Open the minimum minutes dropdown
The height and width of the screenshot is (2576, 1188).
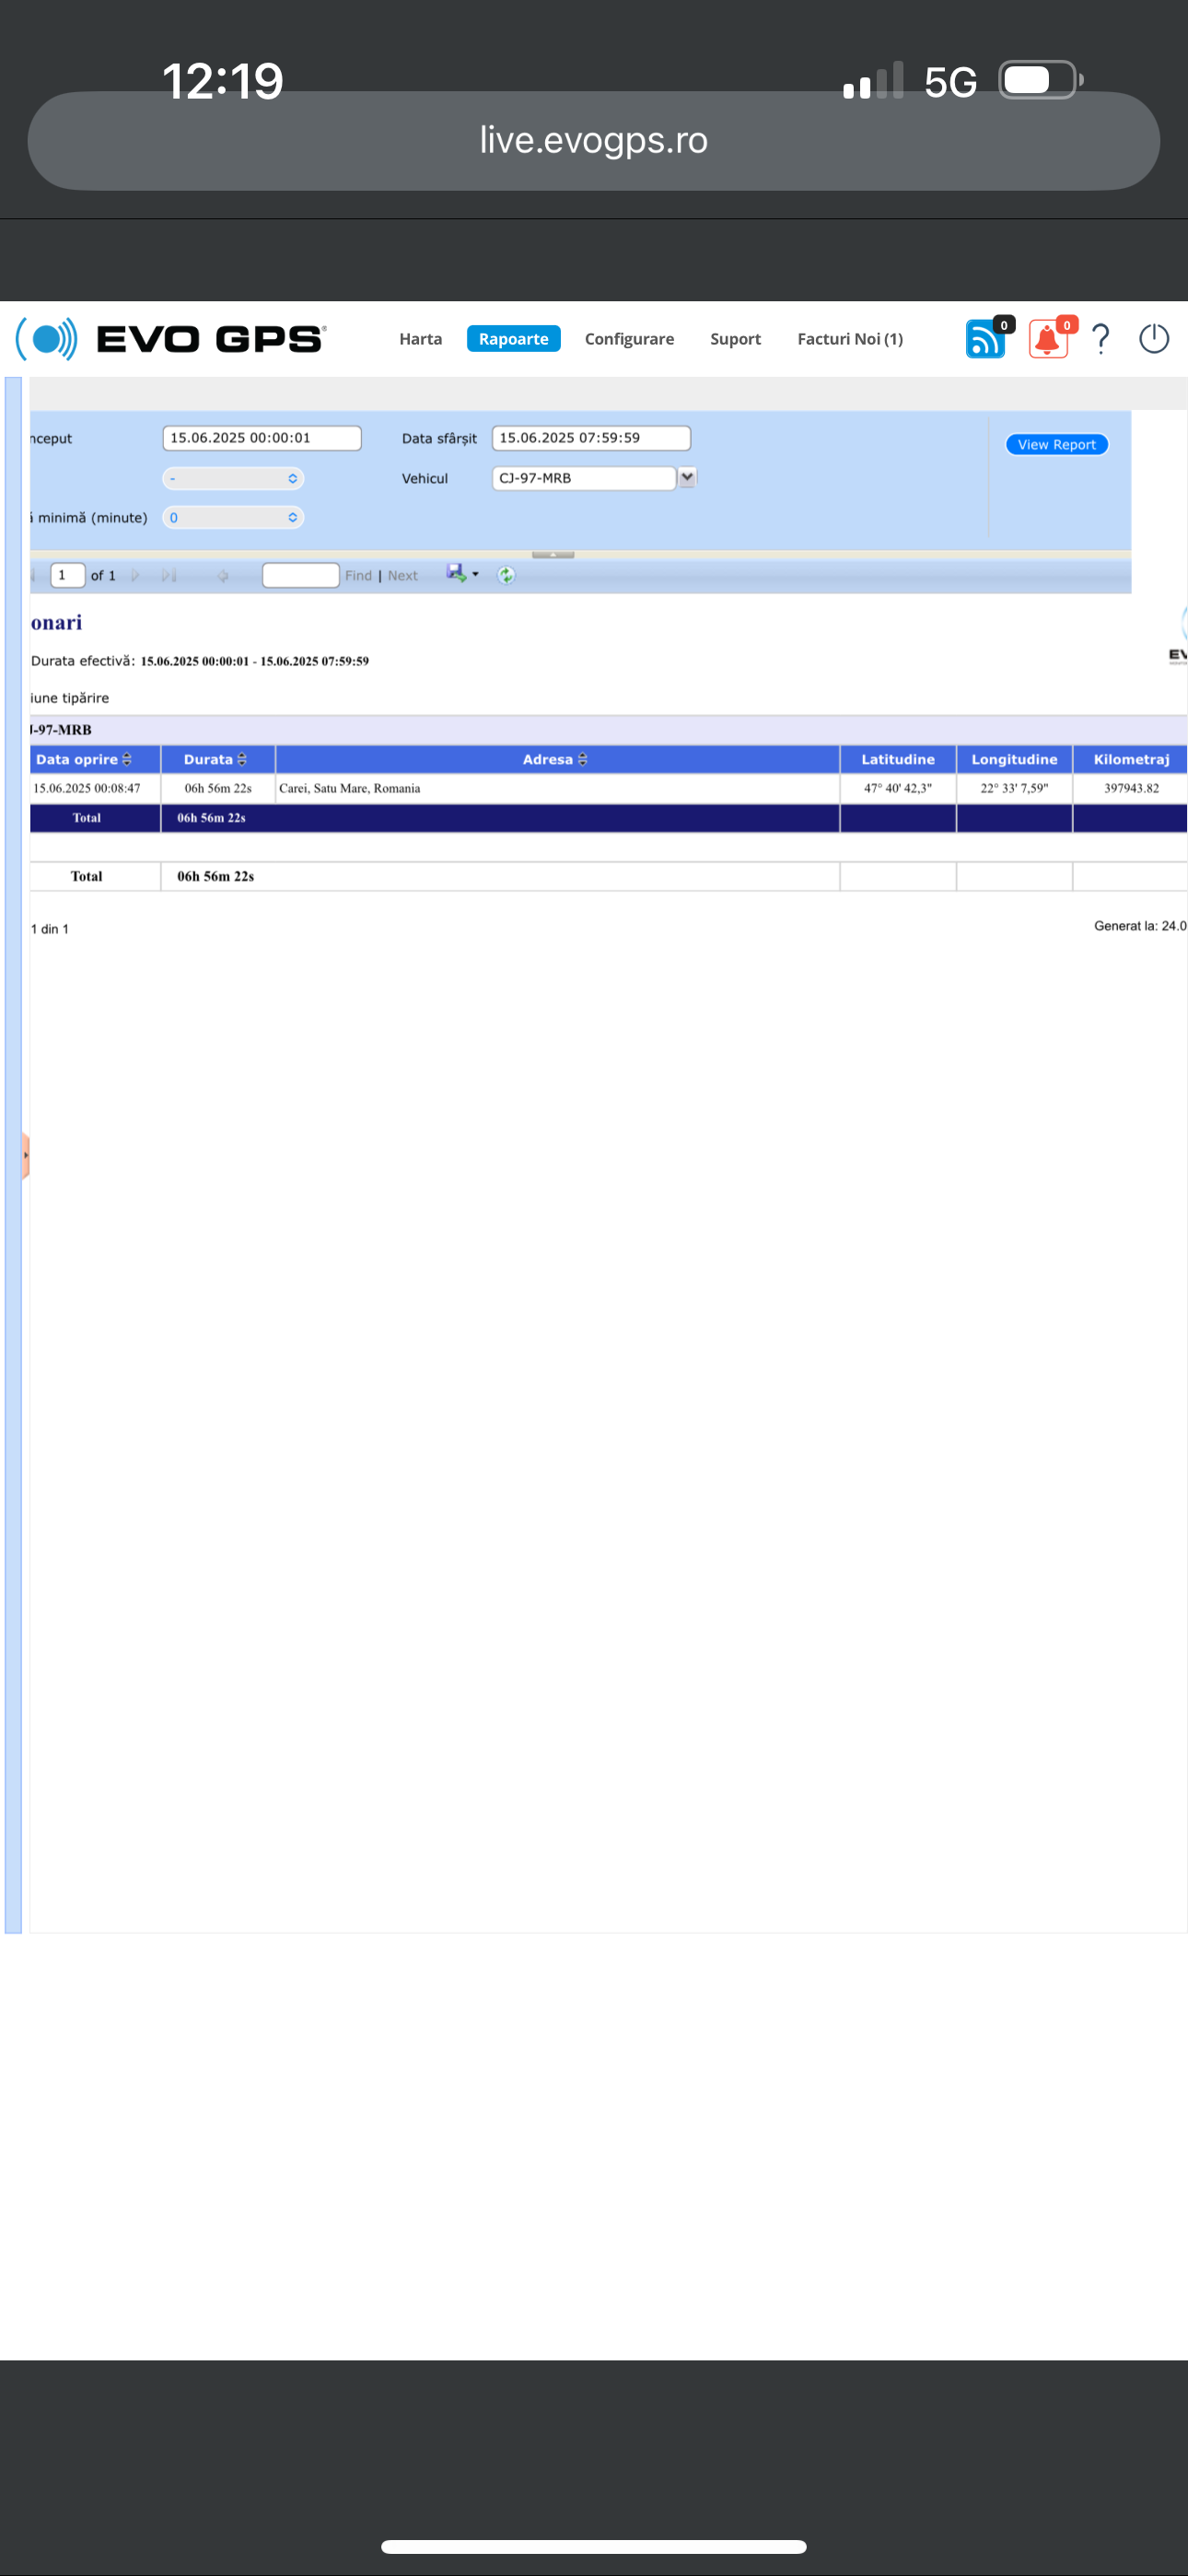tap(233, 518)
